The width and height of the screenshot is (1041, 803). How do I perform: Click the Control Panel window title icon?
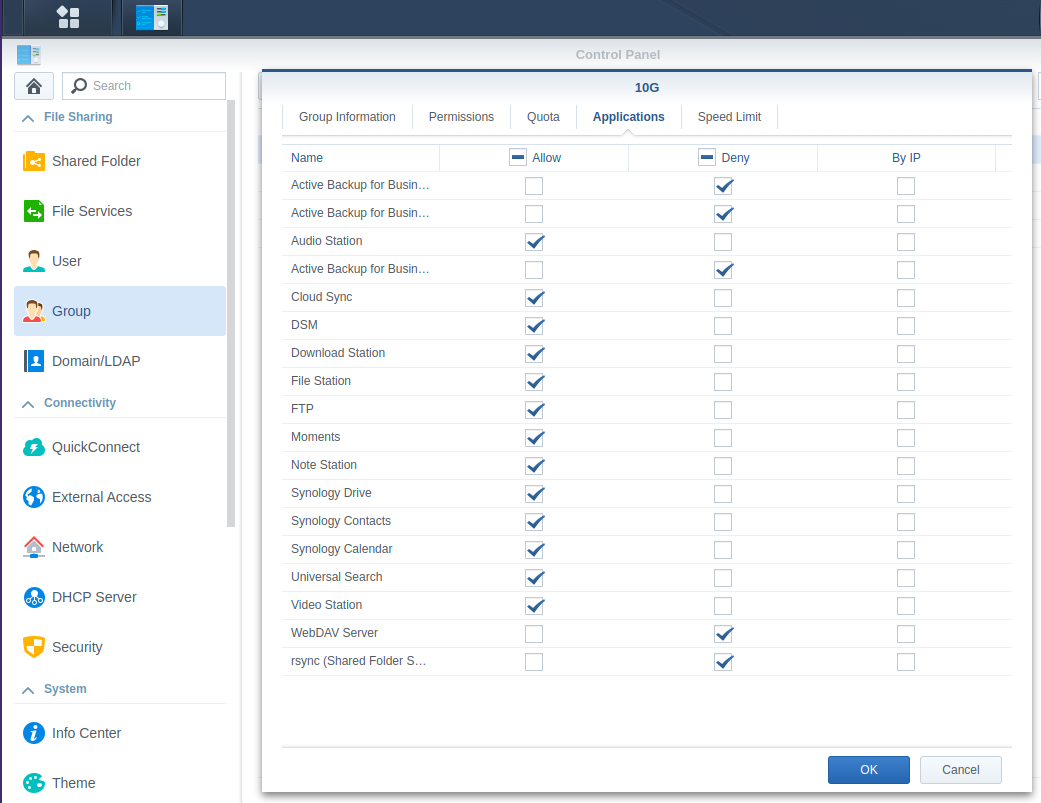pyautogui.click(x=29, y=55)
